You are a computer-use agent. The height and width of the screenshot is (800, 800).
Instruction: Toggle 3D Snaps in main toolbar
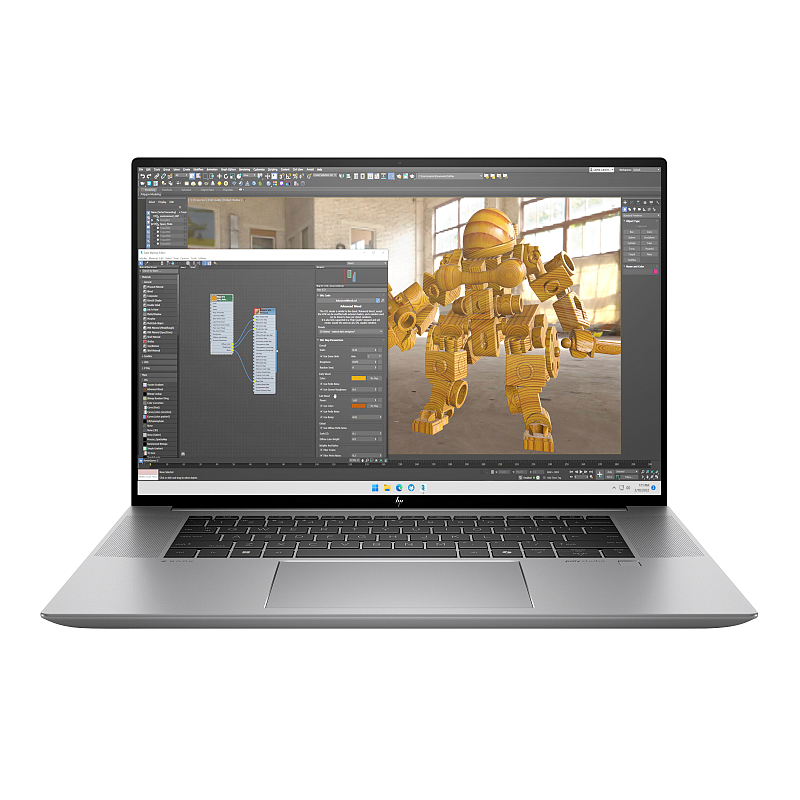[282, 177]
